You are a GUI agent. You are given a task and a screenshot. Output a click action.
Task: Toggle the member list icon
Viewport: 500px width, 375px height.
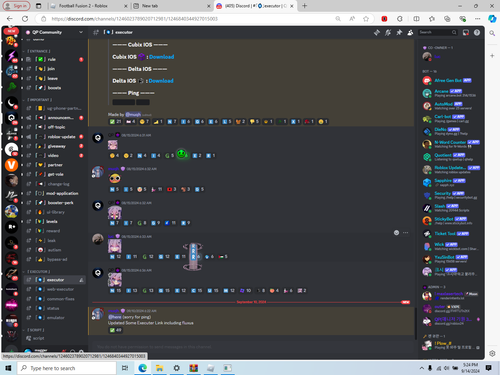tap(410, 32)
